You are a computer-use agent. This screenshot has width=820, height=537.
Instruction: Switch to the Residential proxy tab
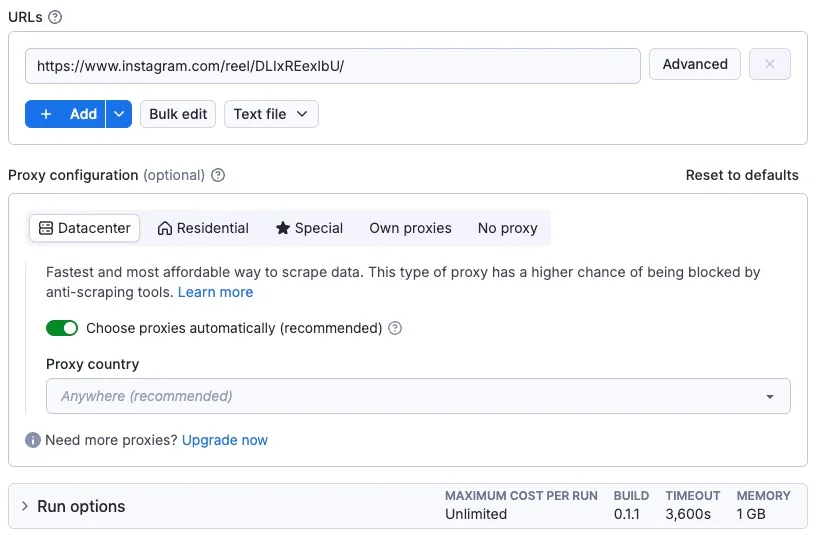coord(203,228)
